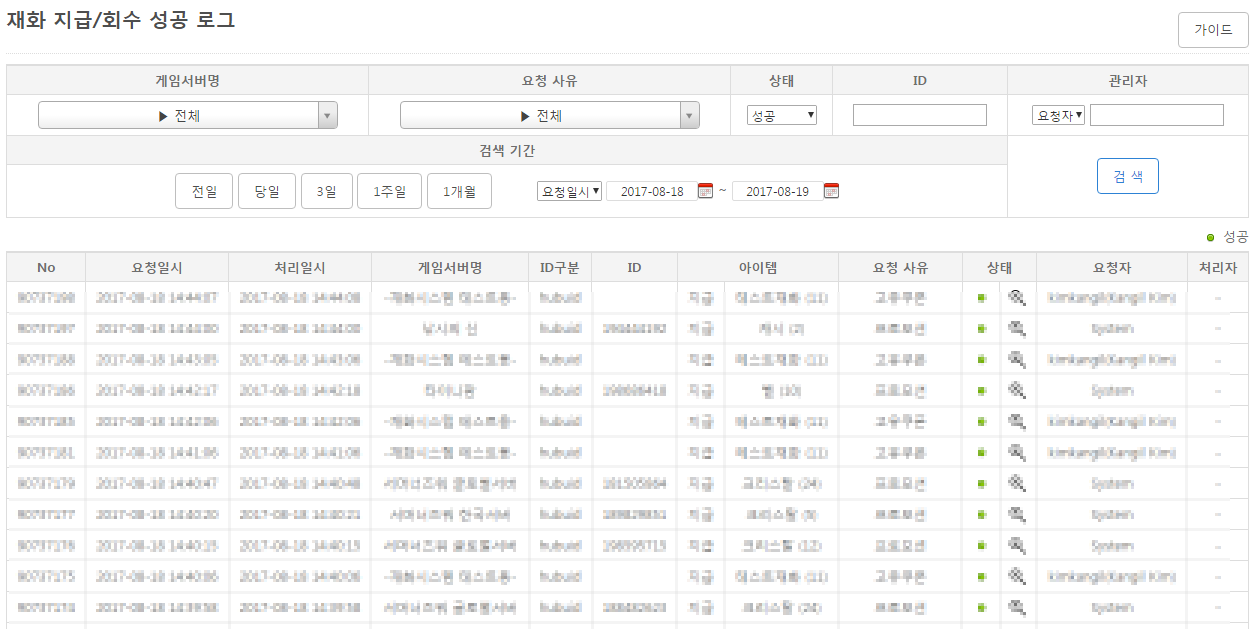Viewport: 1255px width, 629px height.
Task: Focus the ID search text field
Action: point(919,116)
